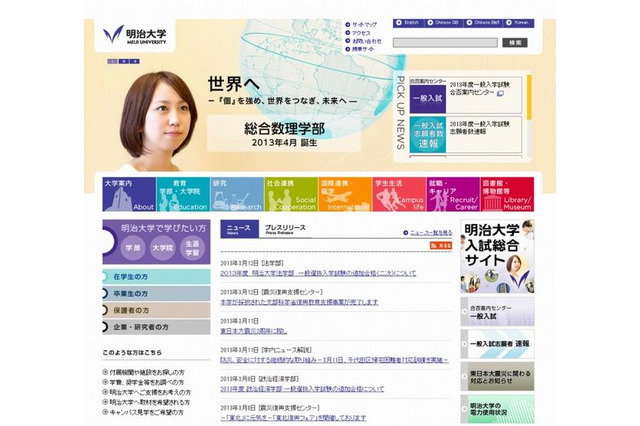Open 合否案内センター 一般入試 side banner
The width and height of the screenshot is (640, 426).
coord(497,312)
